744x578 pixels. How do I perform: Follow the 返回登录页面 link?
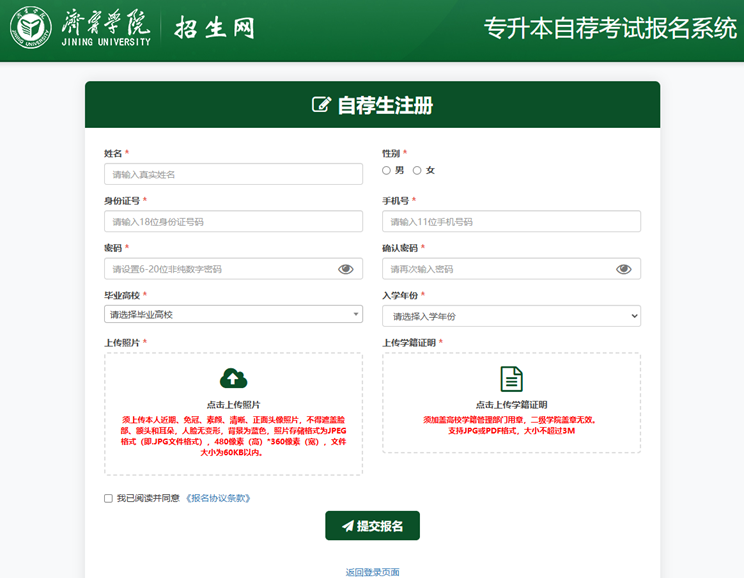[x=372, y=572]
